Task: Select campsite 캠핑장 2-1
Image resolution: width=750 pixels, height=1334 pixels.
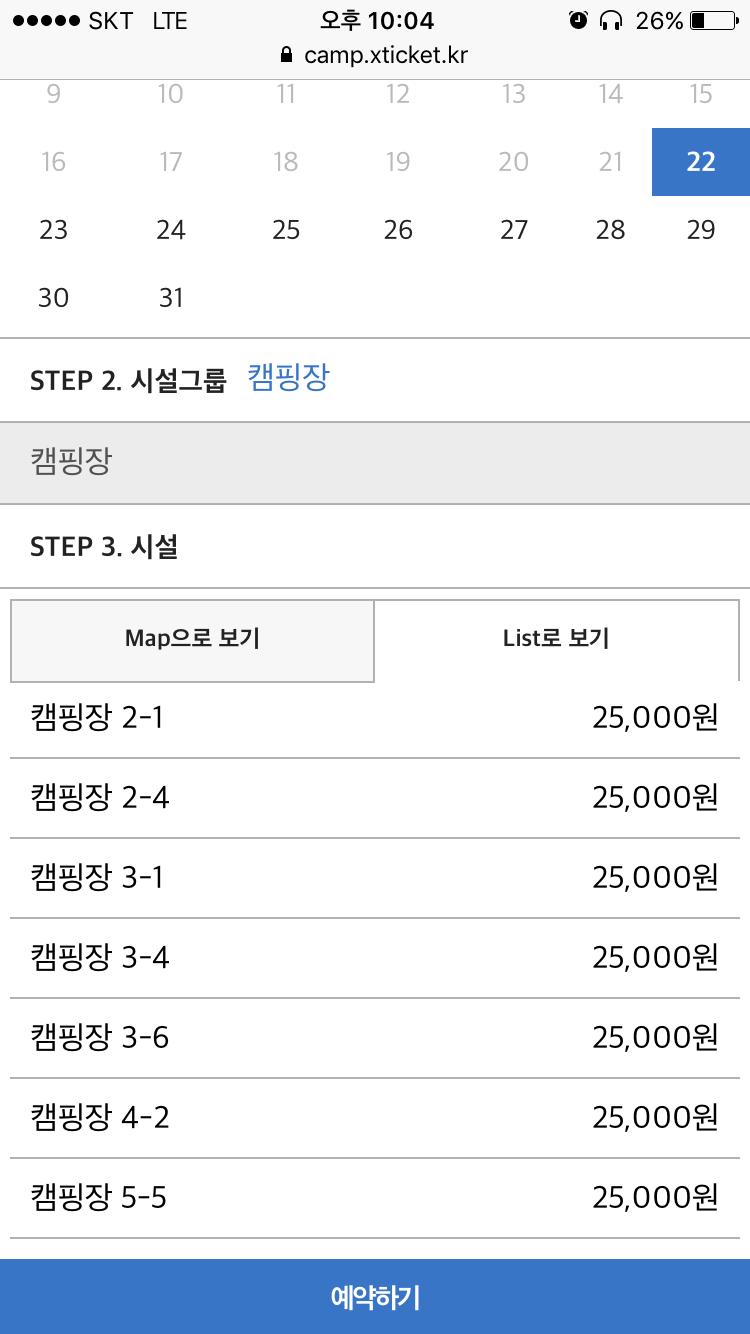Action: 375,718
